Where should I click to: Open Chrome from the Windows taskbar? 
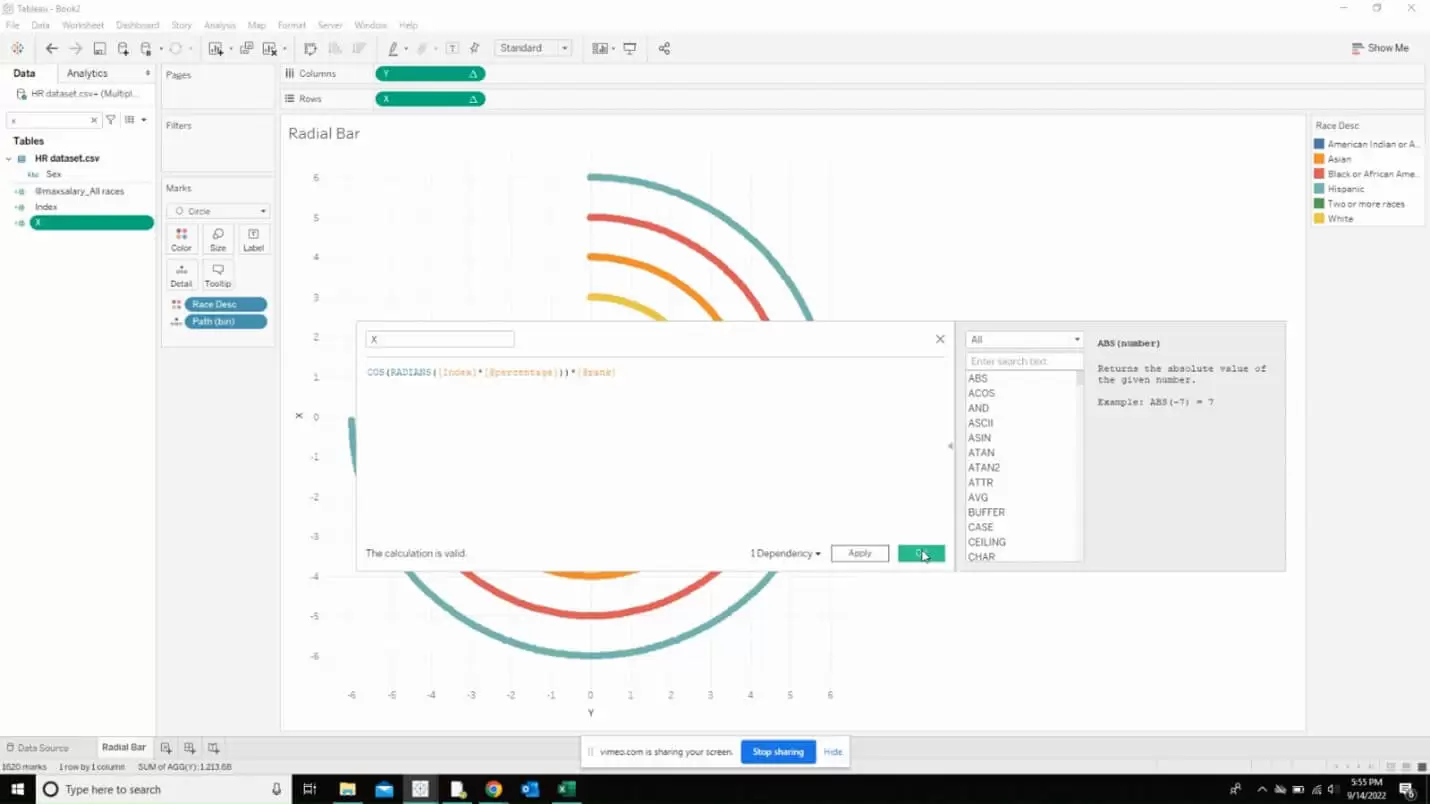493,789
